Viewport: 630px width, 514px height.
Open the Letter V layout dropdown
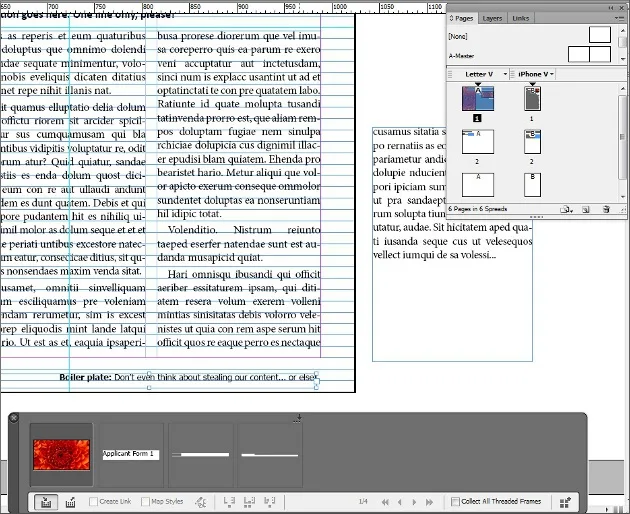(x=505, y=74)
